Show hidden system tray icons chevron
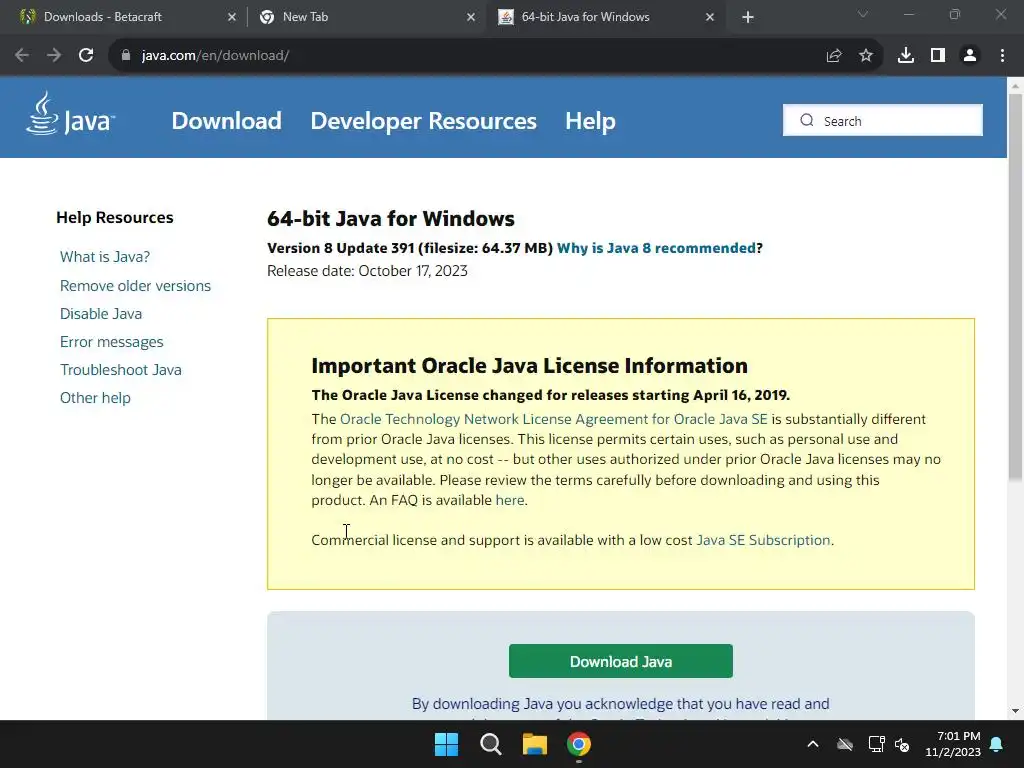The width and height of the screenshot is (1024, 768). click(x=813, y=744)
